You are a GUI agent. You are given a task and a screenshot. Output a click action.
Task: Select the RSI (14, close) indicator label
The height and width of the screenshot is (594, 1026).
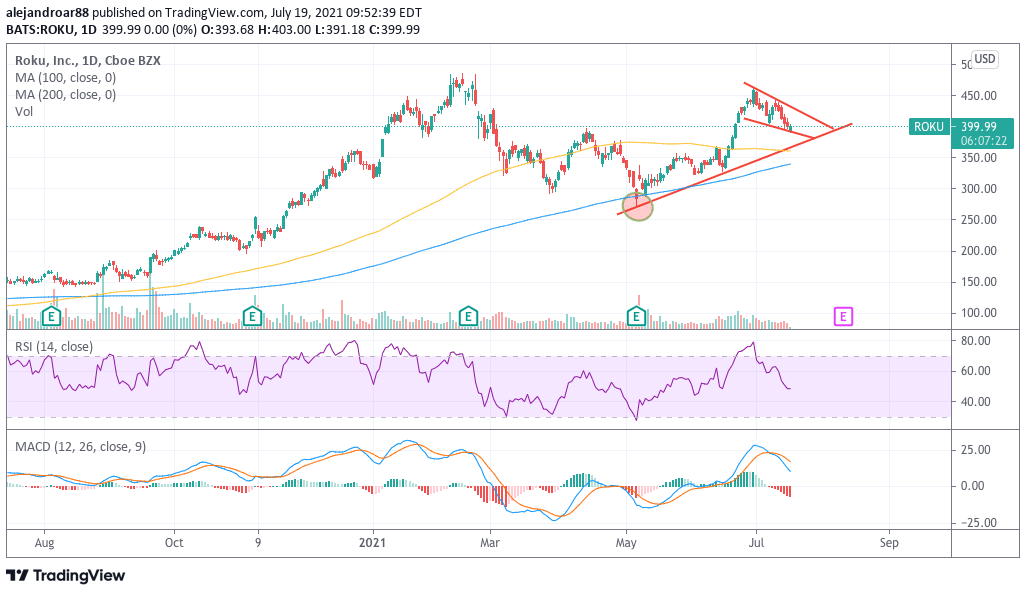[54, 346]
